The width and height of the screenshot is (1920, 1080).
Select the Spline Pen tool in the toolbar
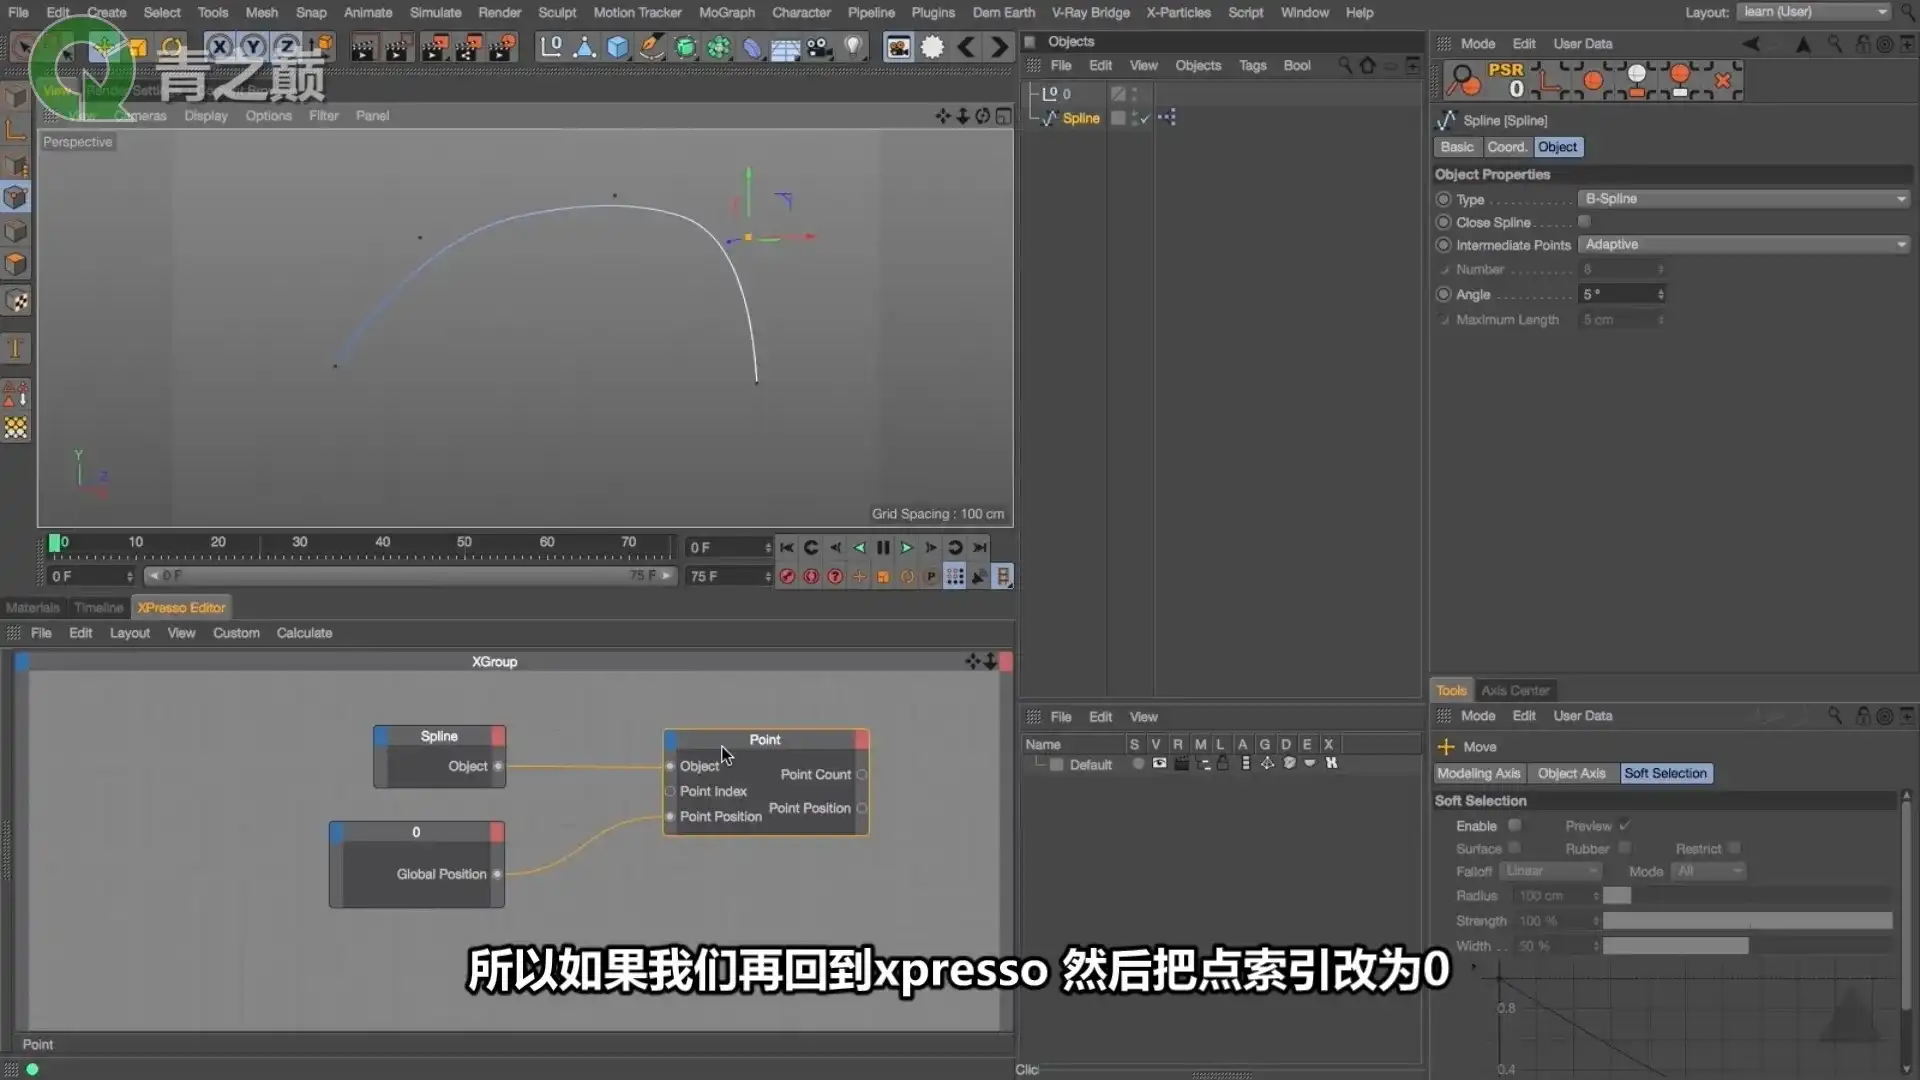pos(651,47)
